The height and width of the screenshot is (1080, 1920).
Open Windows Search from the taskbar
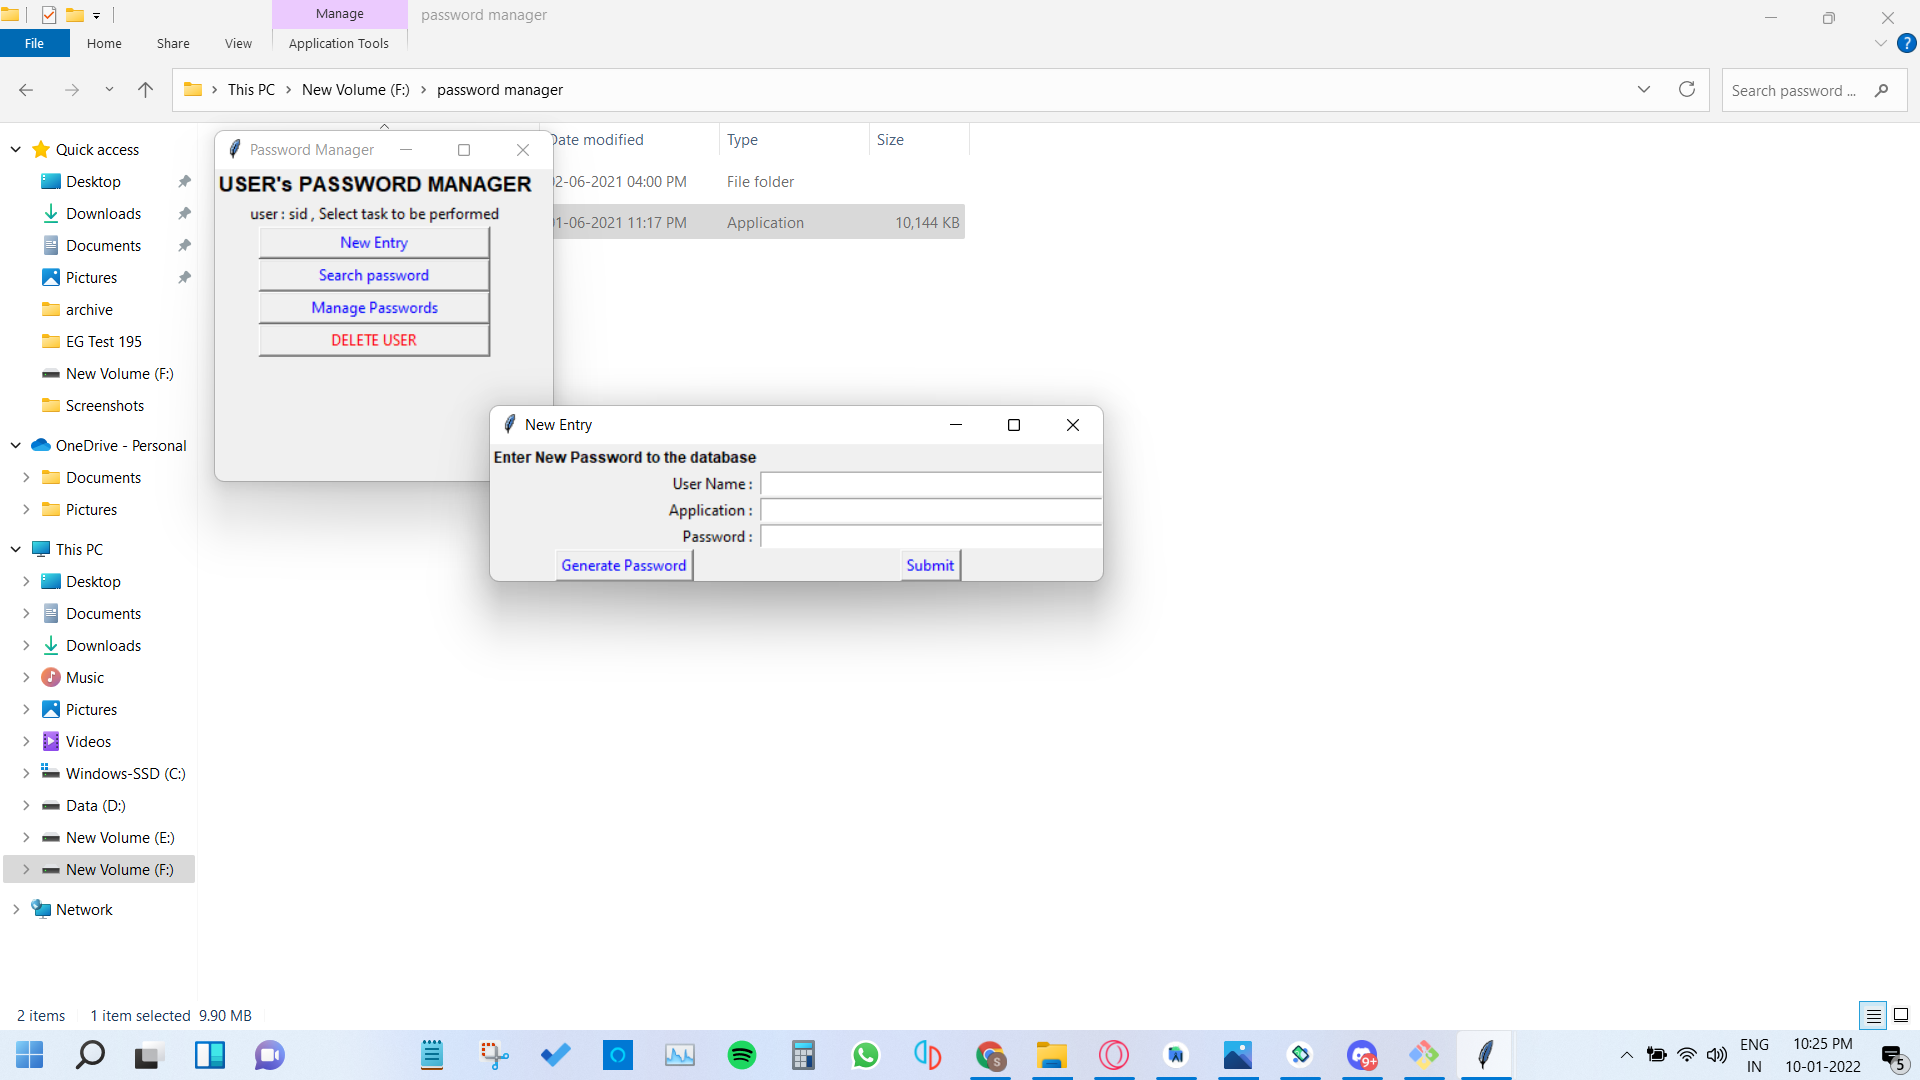pos(90,1055)
